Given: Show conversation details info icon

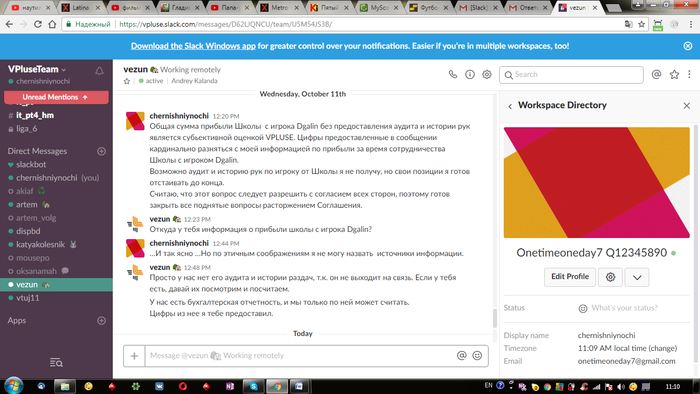Looking at the screenshot, I should (x=470, y=75).
